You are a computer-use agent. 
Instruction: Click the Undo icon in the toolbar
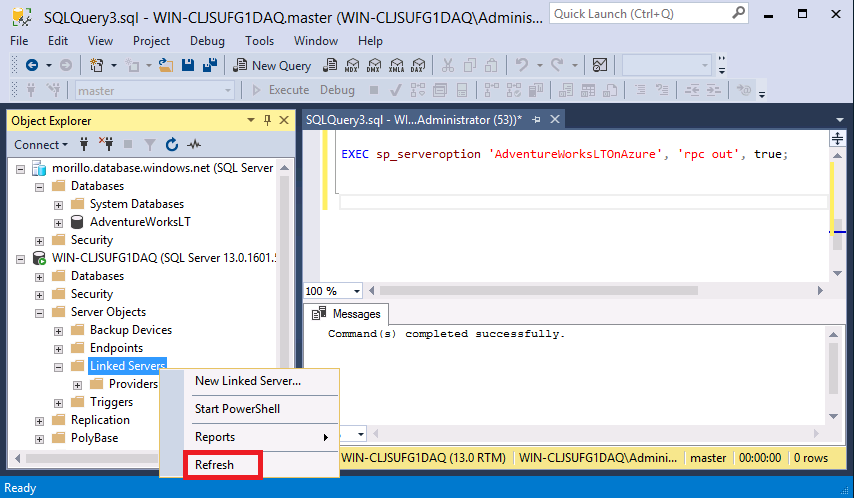click(522, 65)
